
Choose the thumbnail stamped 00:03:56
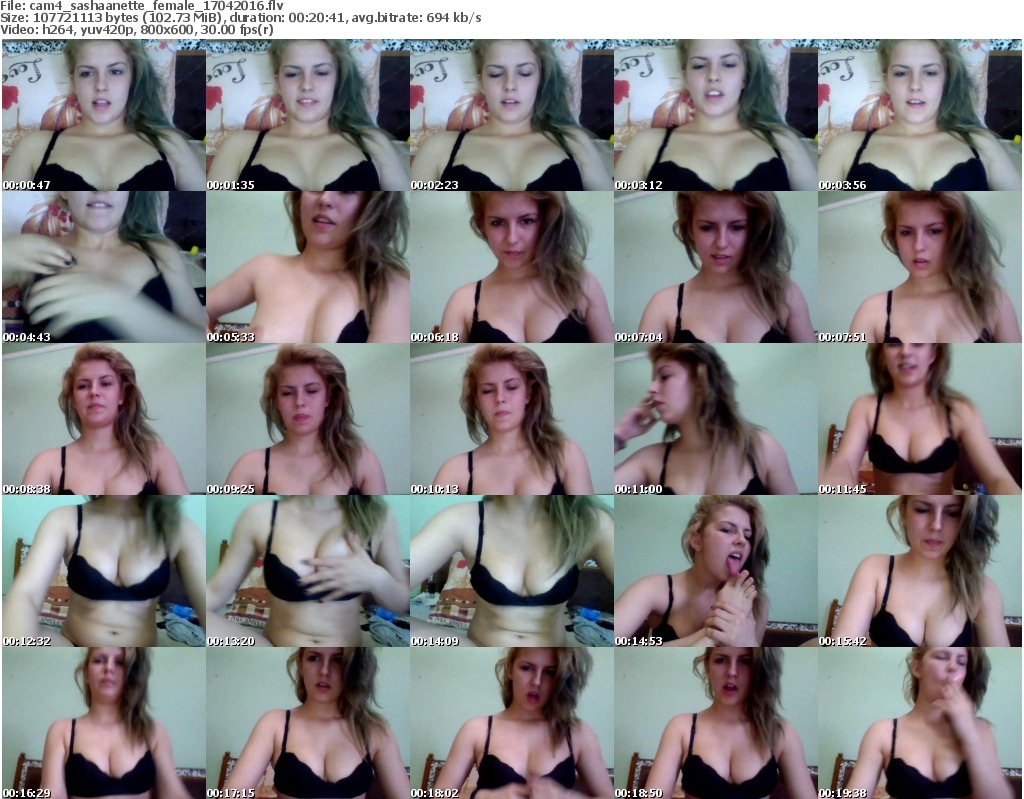pos(920,115)
